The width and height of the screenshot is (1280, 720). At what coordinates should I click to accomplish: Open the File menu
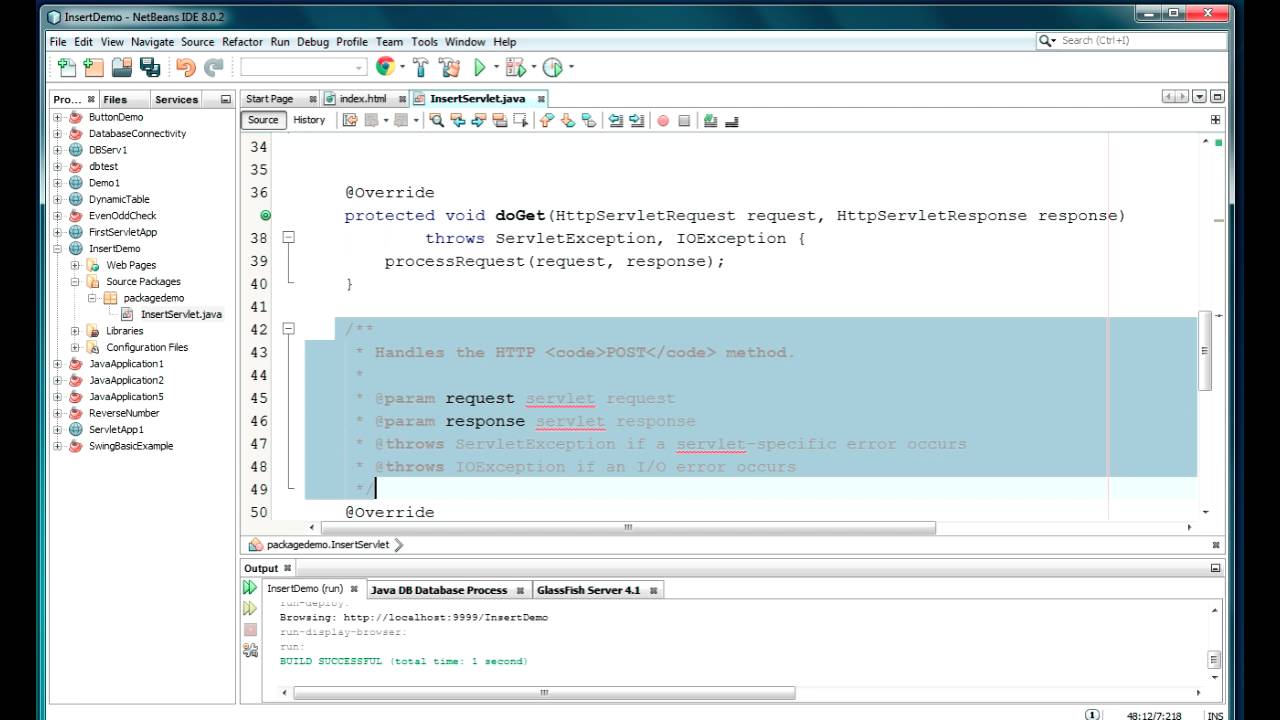[x=58, y=42]
